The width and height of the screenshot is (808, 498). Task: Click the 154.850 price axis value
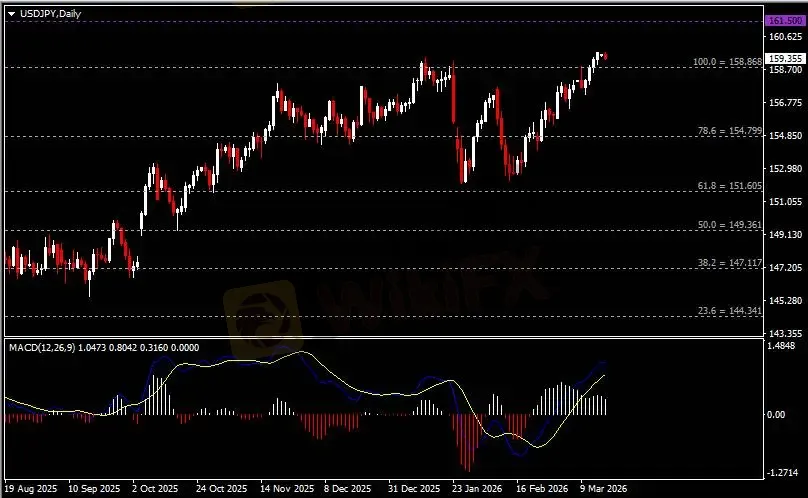(786, 136)
